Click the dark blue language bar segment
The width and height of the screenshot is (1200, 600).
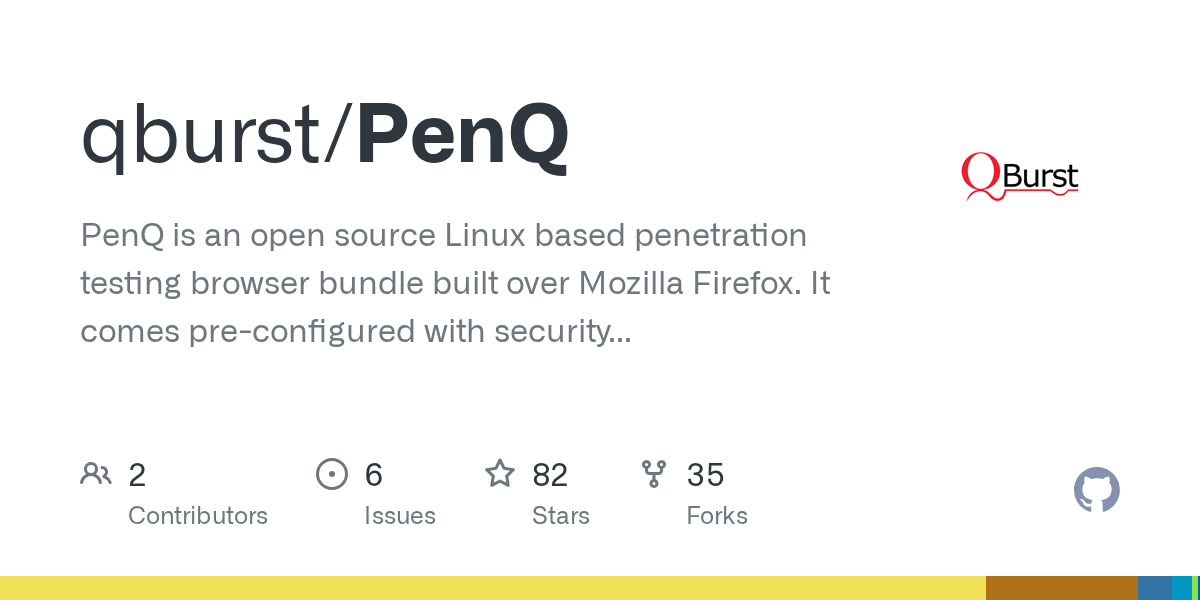1154,588
